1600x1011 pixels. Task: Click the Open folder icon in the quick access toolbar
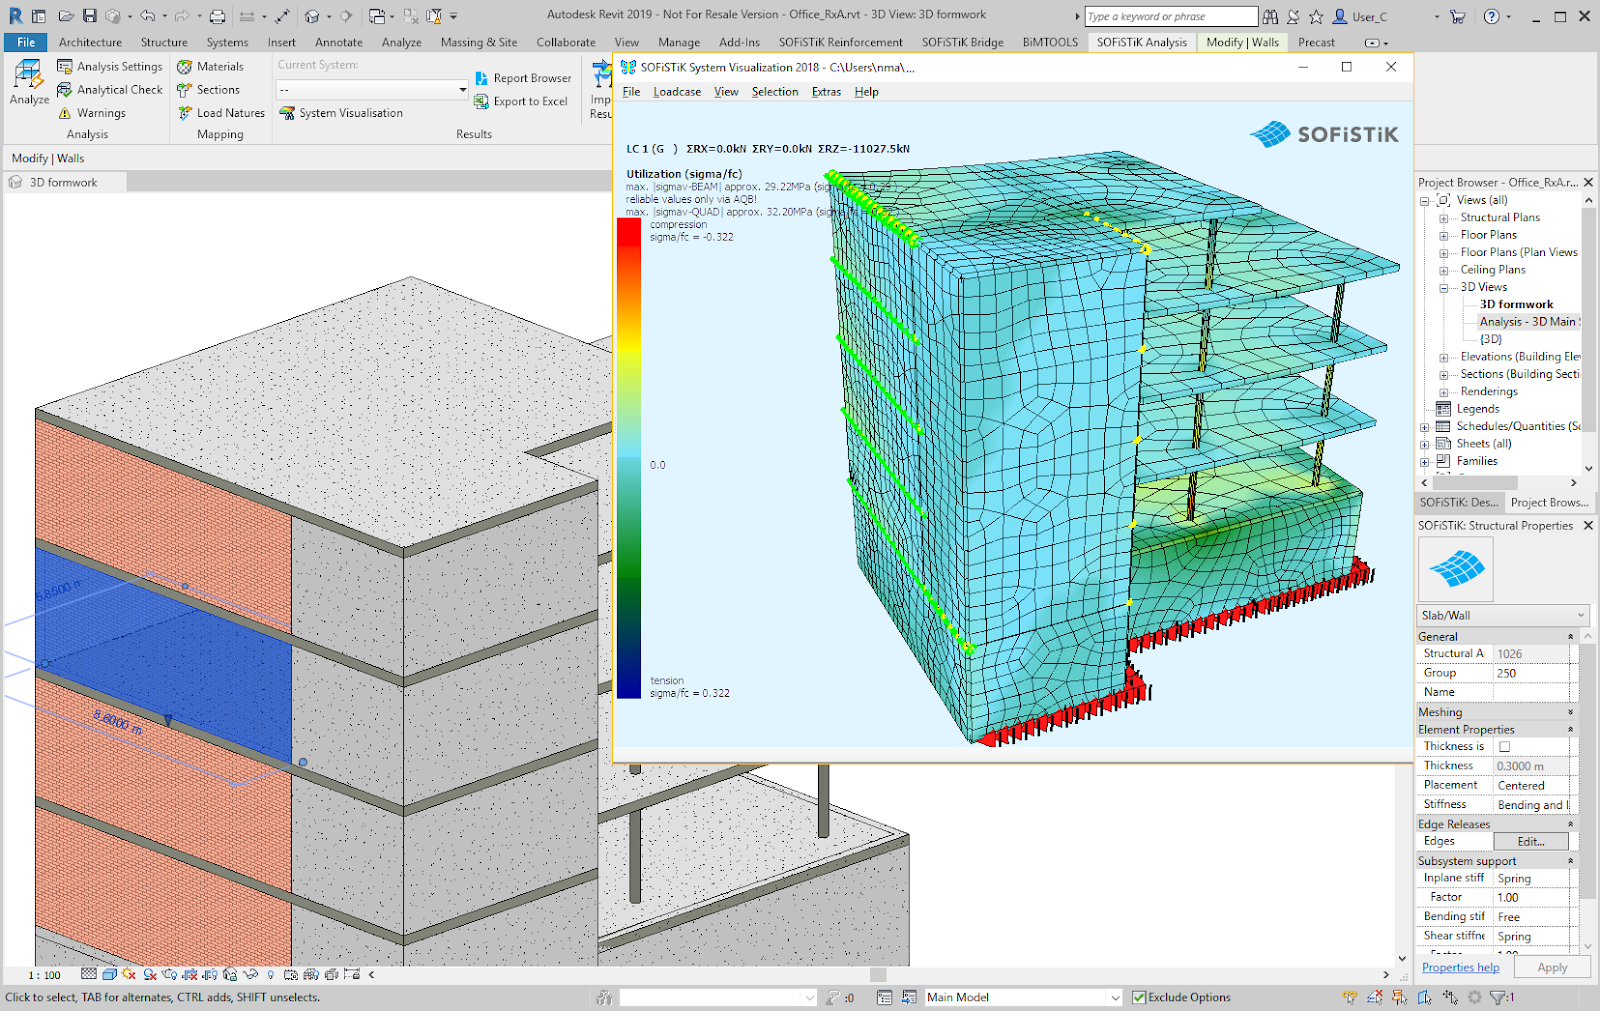pyautogui.click(x=66, y=16)
